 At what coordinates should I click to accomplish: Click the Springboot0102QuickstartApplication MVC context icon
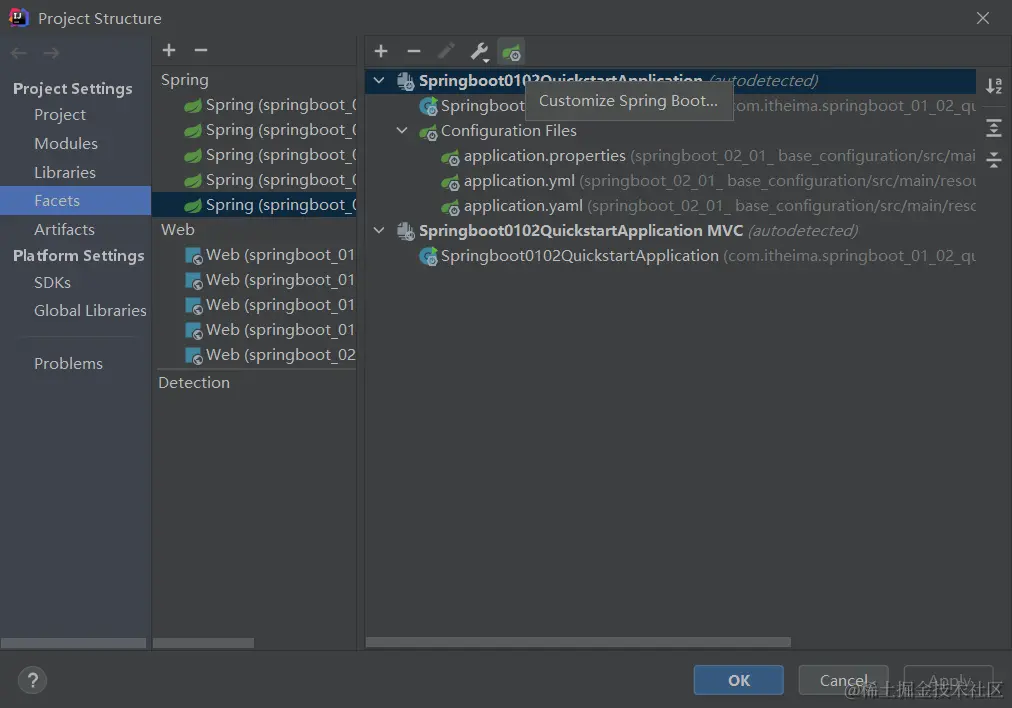coord(405,231)
